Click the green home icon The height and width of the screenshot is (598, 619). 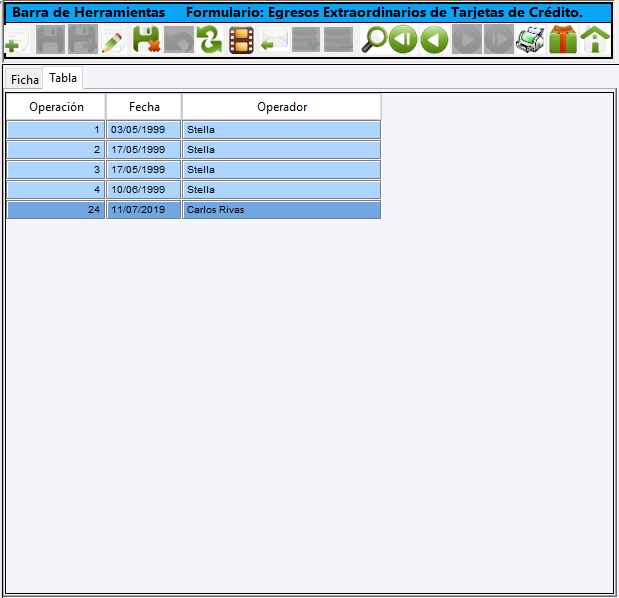[595, 39]
